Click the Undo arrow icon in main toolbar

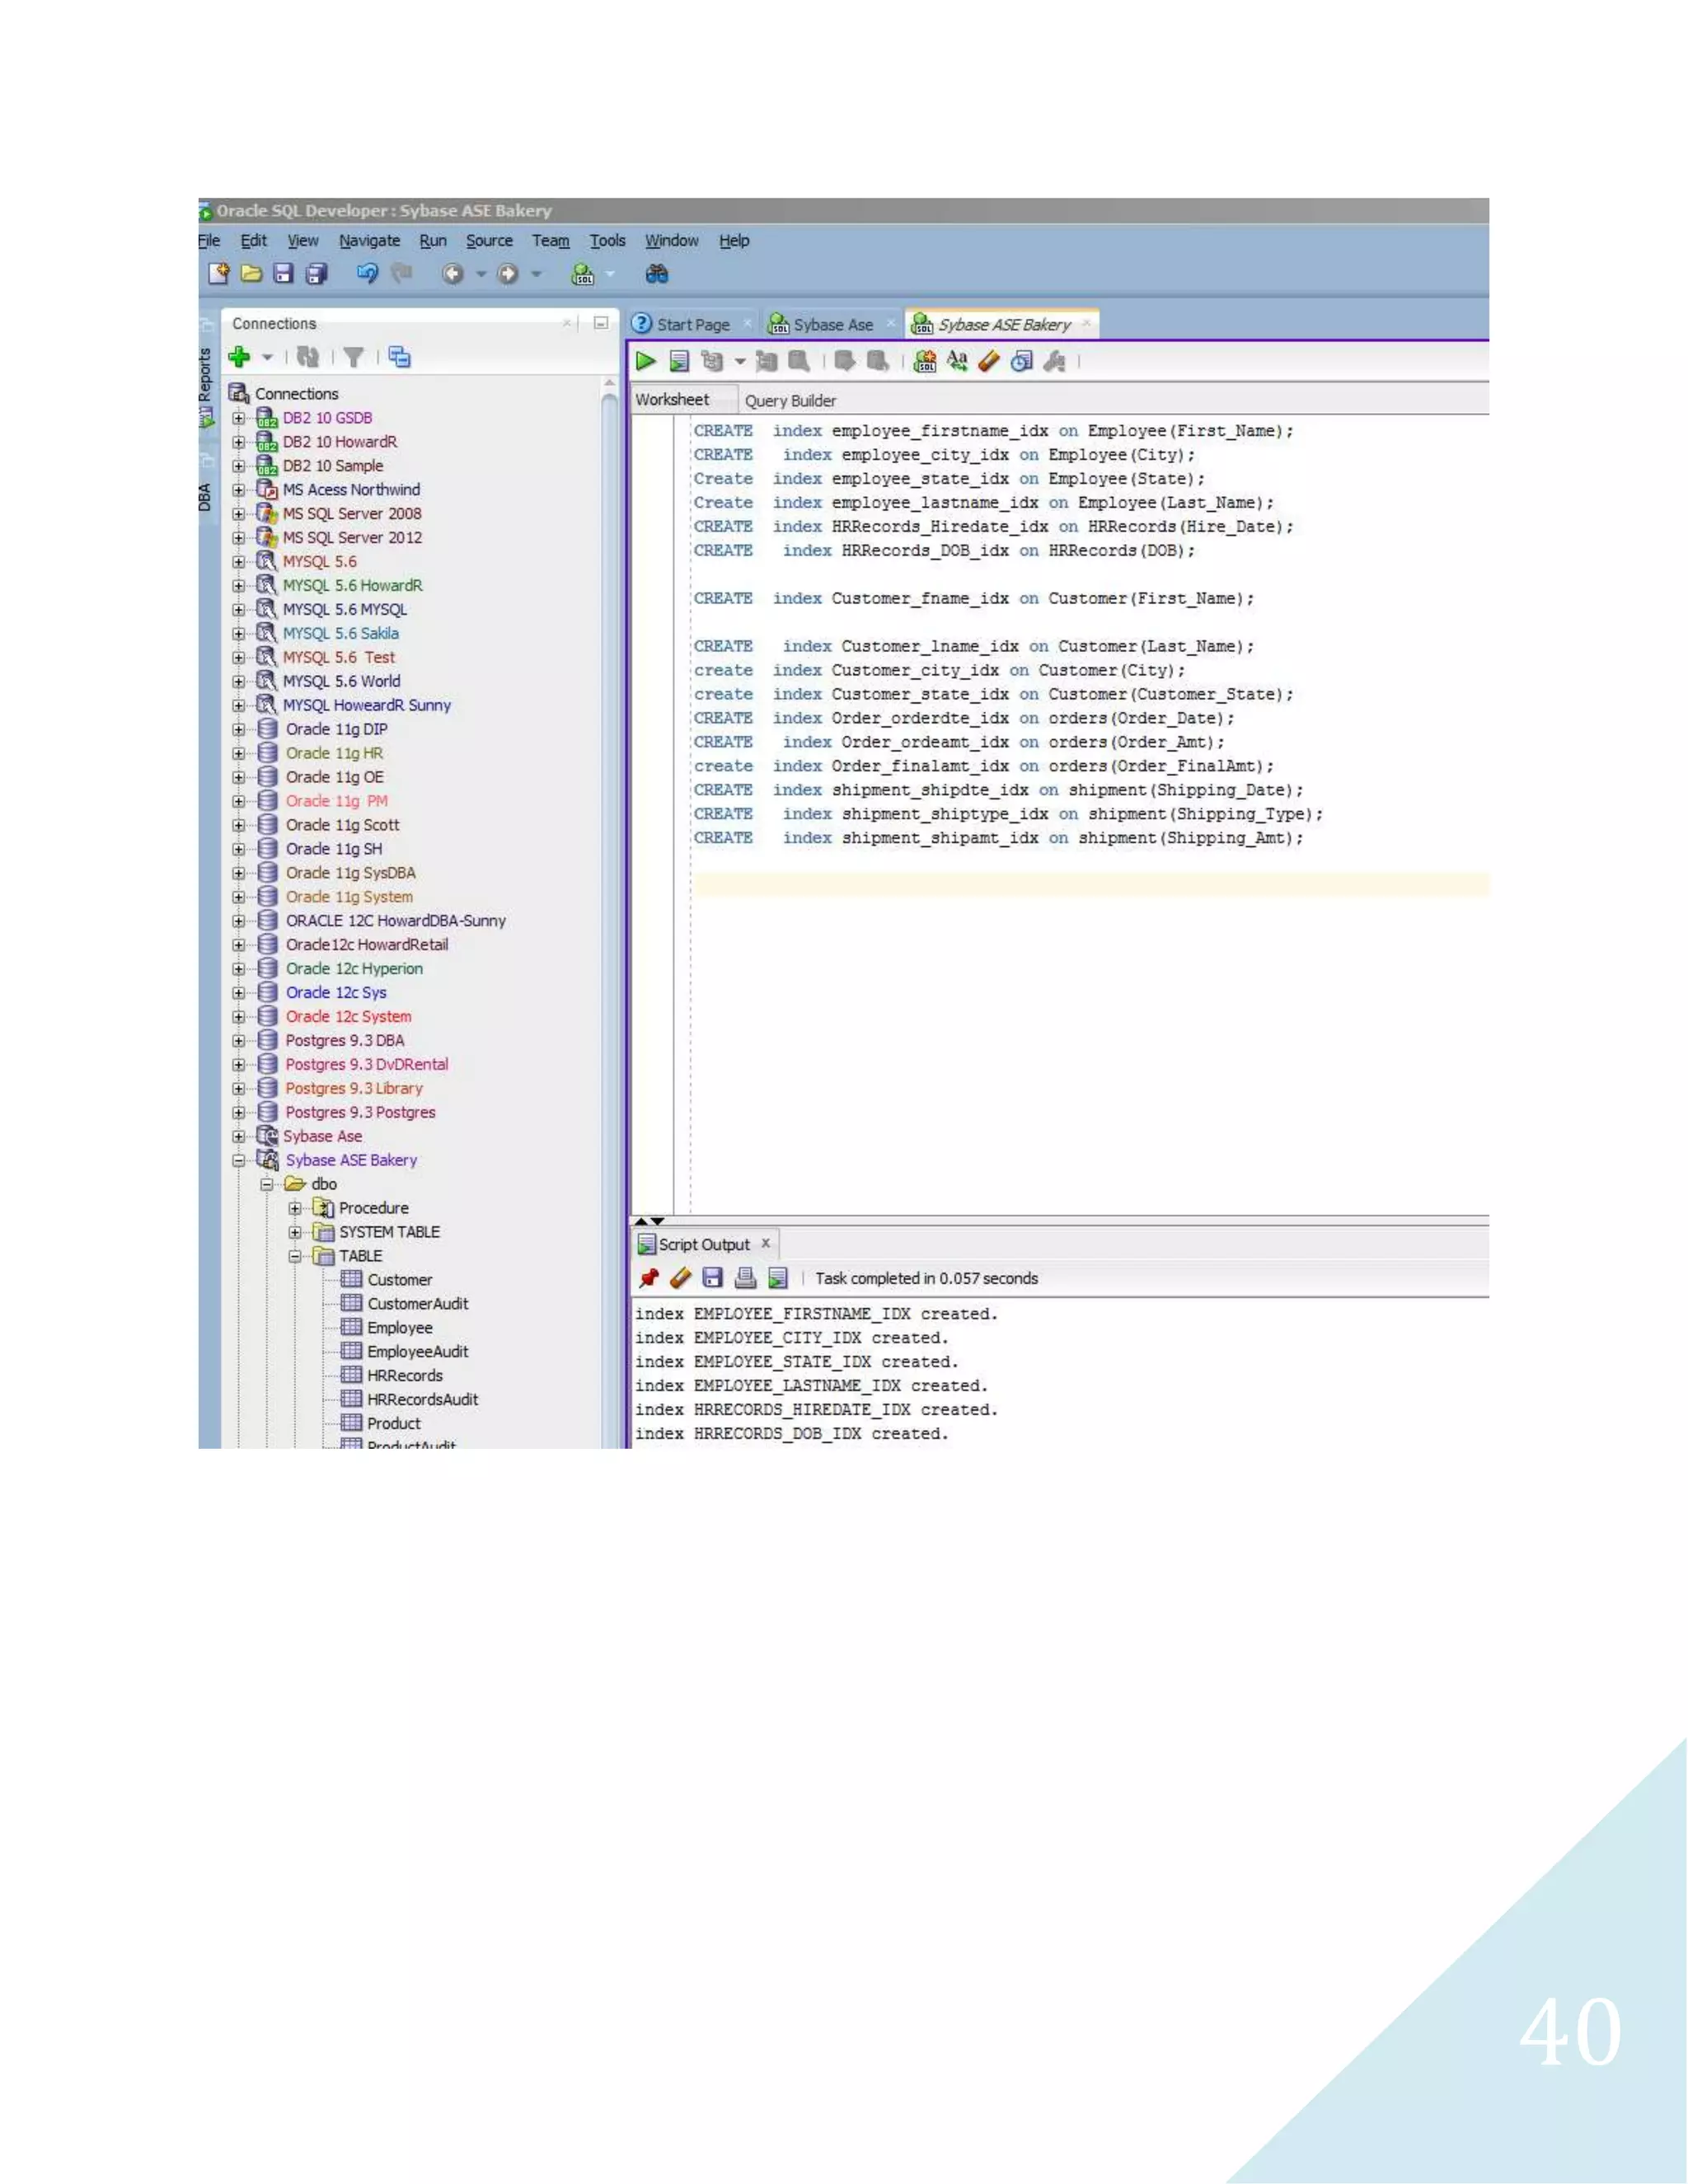tap(367, 274)
